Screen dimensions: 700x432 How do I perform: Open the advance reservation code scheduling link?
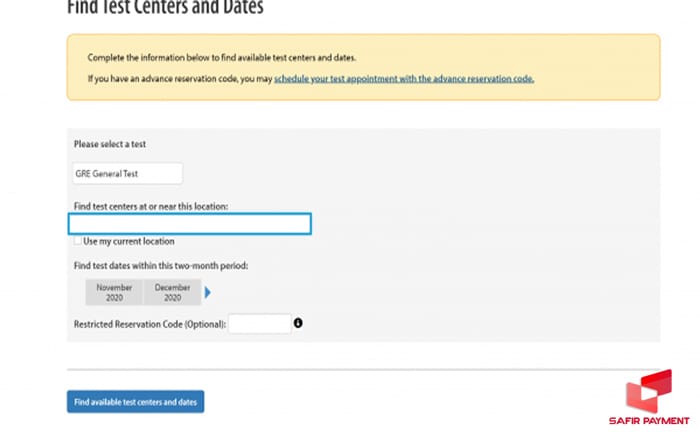click(x=404, y=78)
